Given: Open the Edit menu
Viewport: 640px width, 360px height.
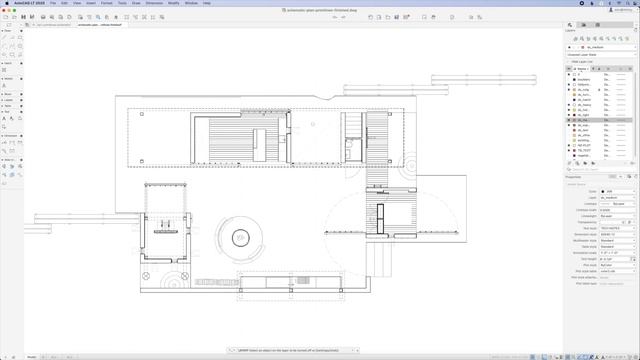Looking at the screenshot, I should (64, 3).
